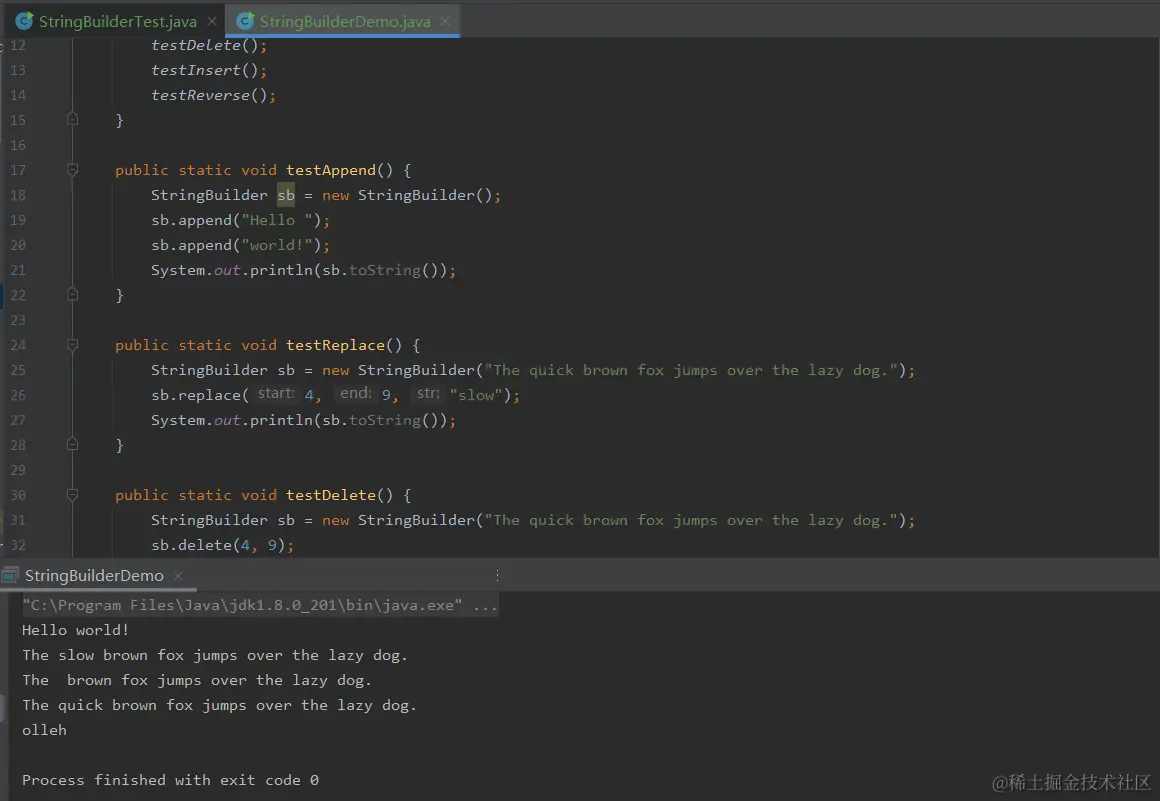
Task: Collapse the testReplace method fold marker
Action: click(x=72, y=345)
